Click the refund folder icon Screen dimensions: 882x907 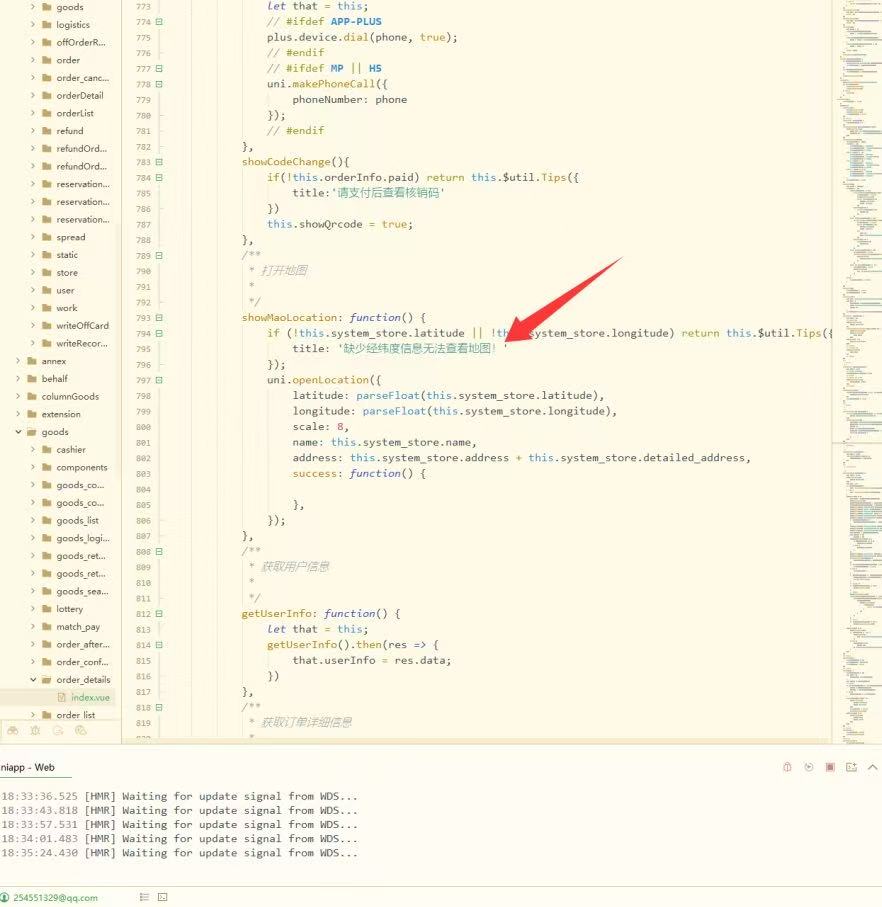click(47, 131)
